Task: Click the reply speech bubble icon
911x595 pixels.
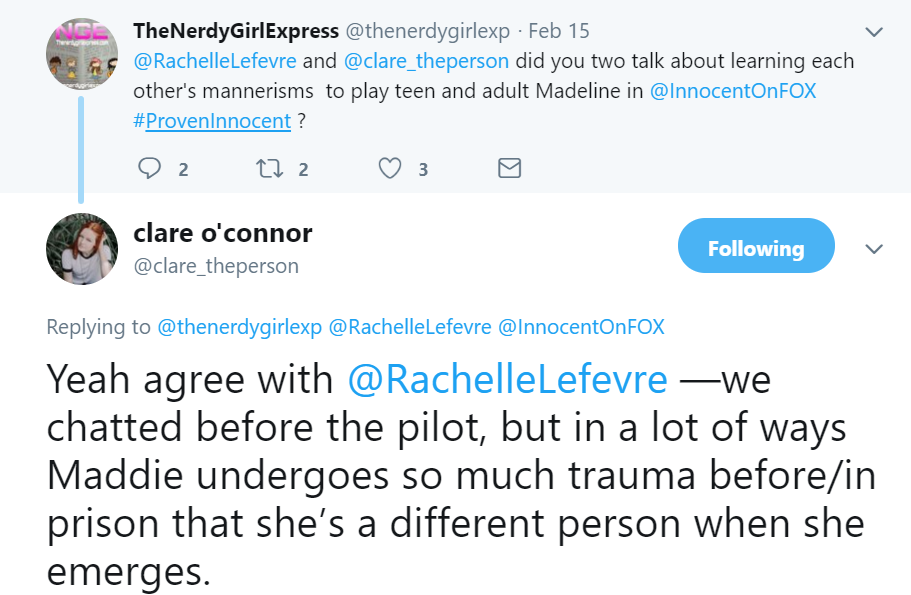Action: point(150,168)
